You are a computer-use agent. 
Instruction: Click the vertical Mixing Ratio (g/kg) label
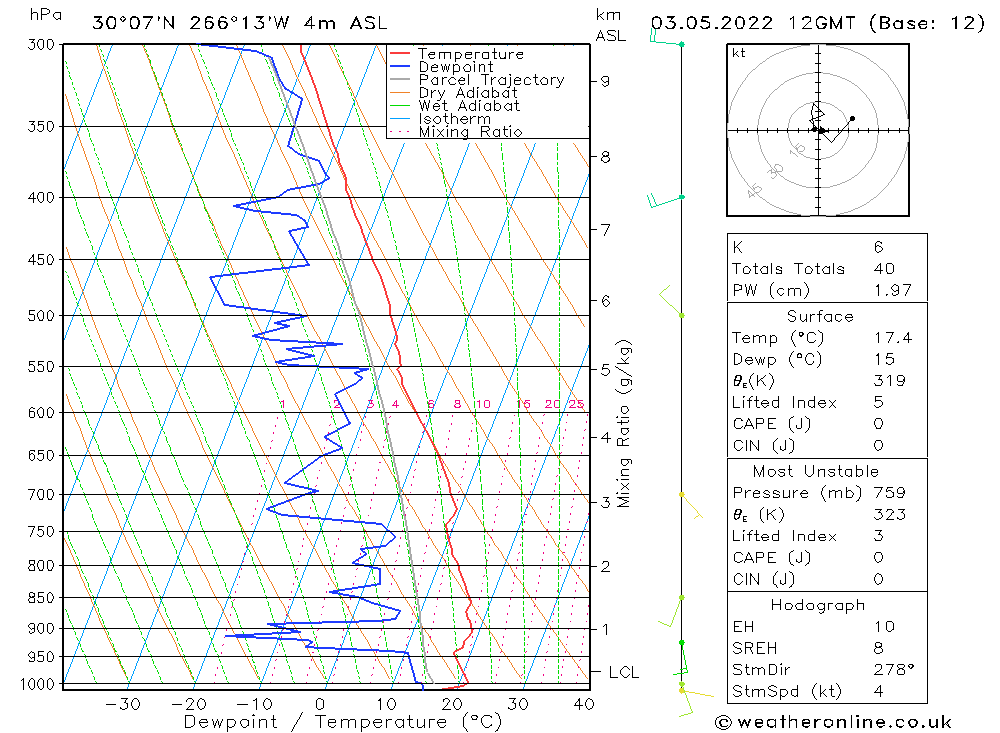tap(624, 424)
